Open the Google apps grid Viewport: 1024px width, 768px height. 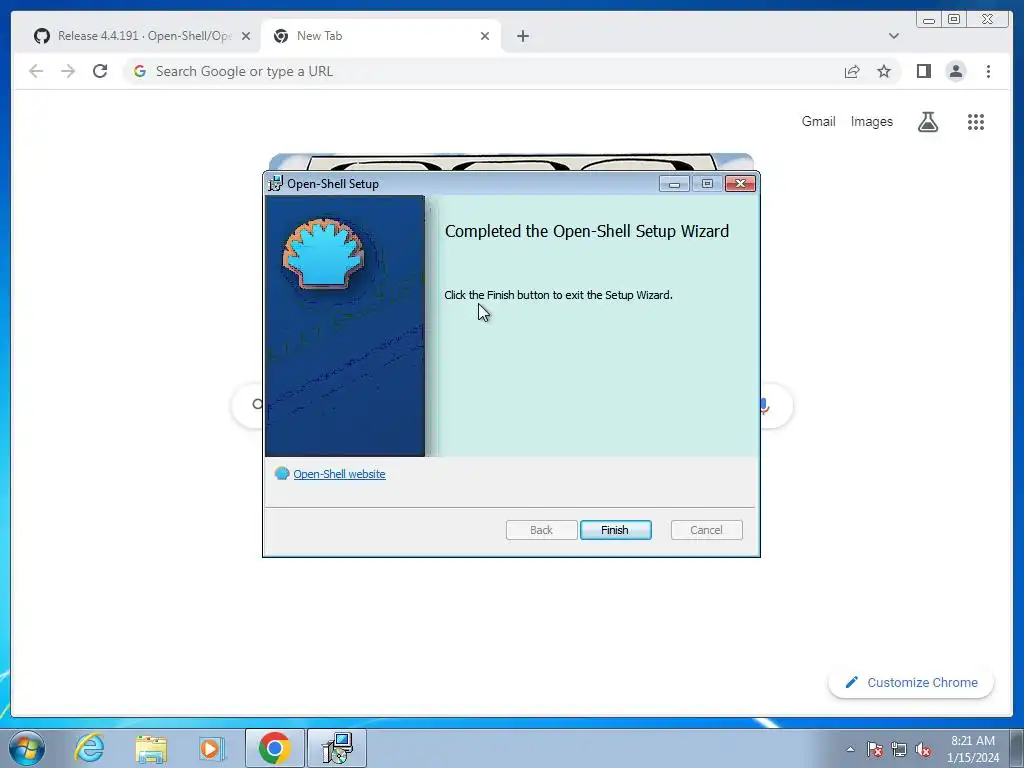point(976,121)
